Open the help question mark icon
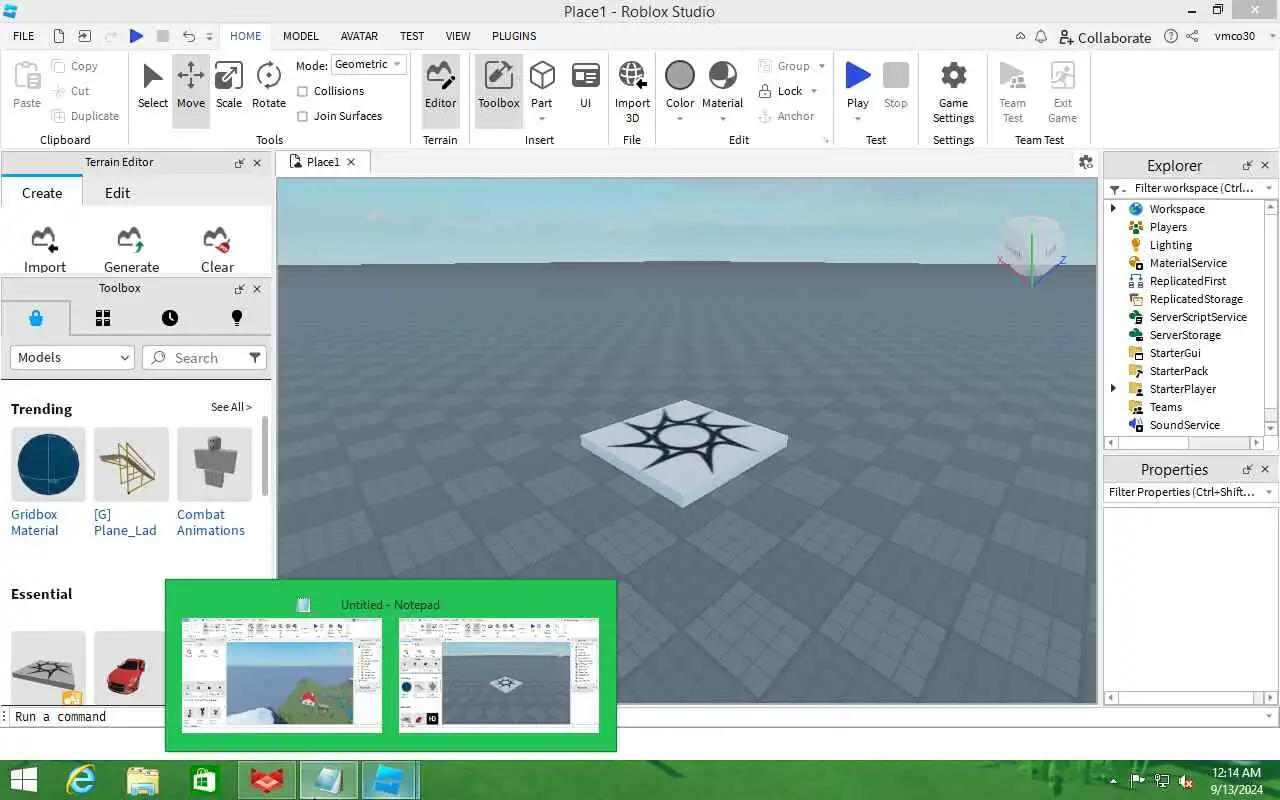The width and height of the screenshot is (1280, 800). click(x=1171, y=36)
